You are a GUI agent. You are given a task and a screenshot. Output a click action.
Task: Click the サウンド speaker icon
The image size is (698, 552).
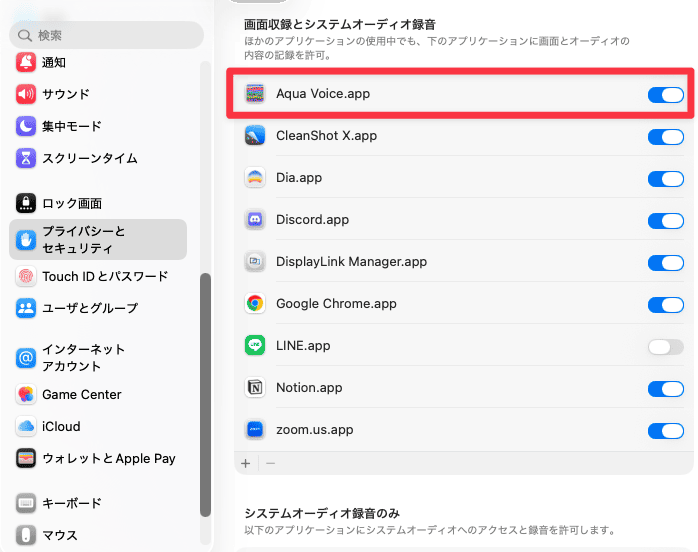click(26, 94)
